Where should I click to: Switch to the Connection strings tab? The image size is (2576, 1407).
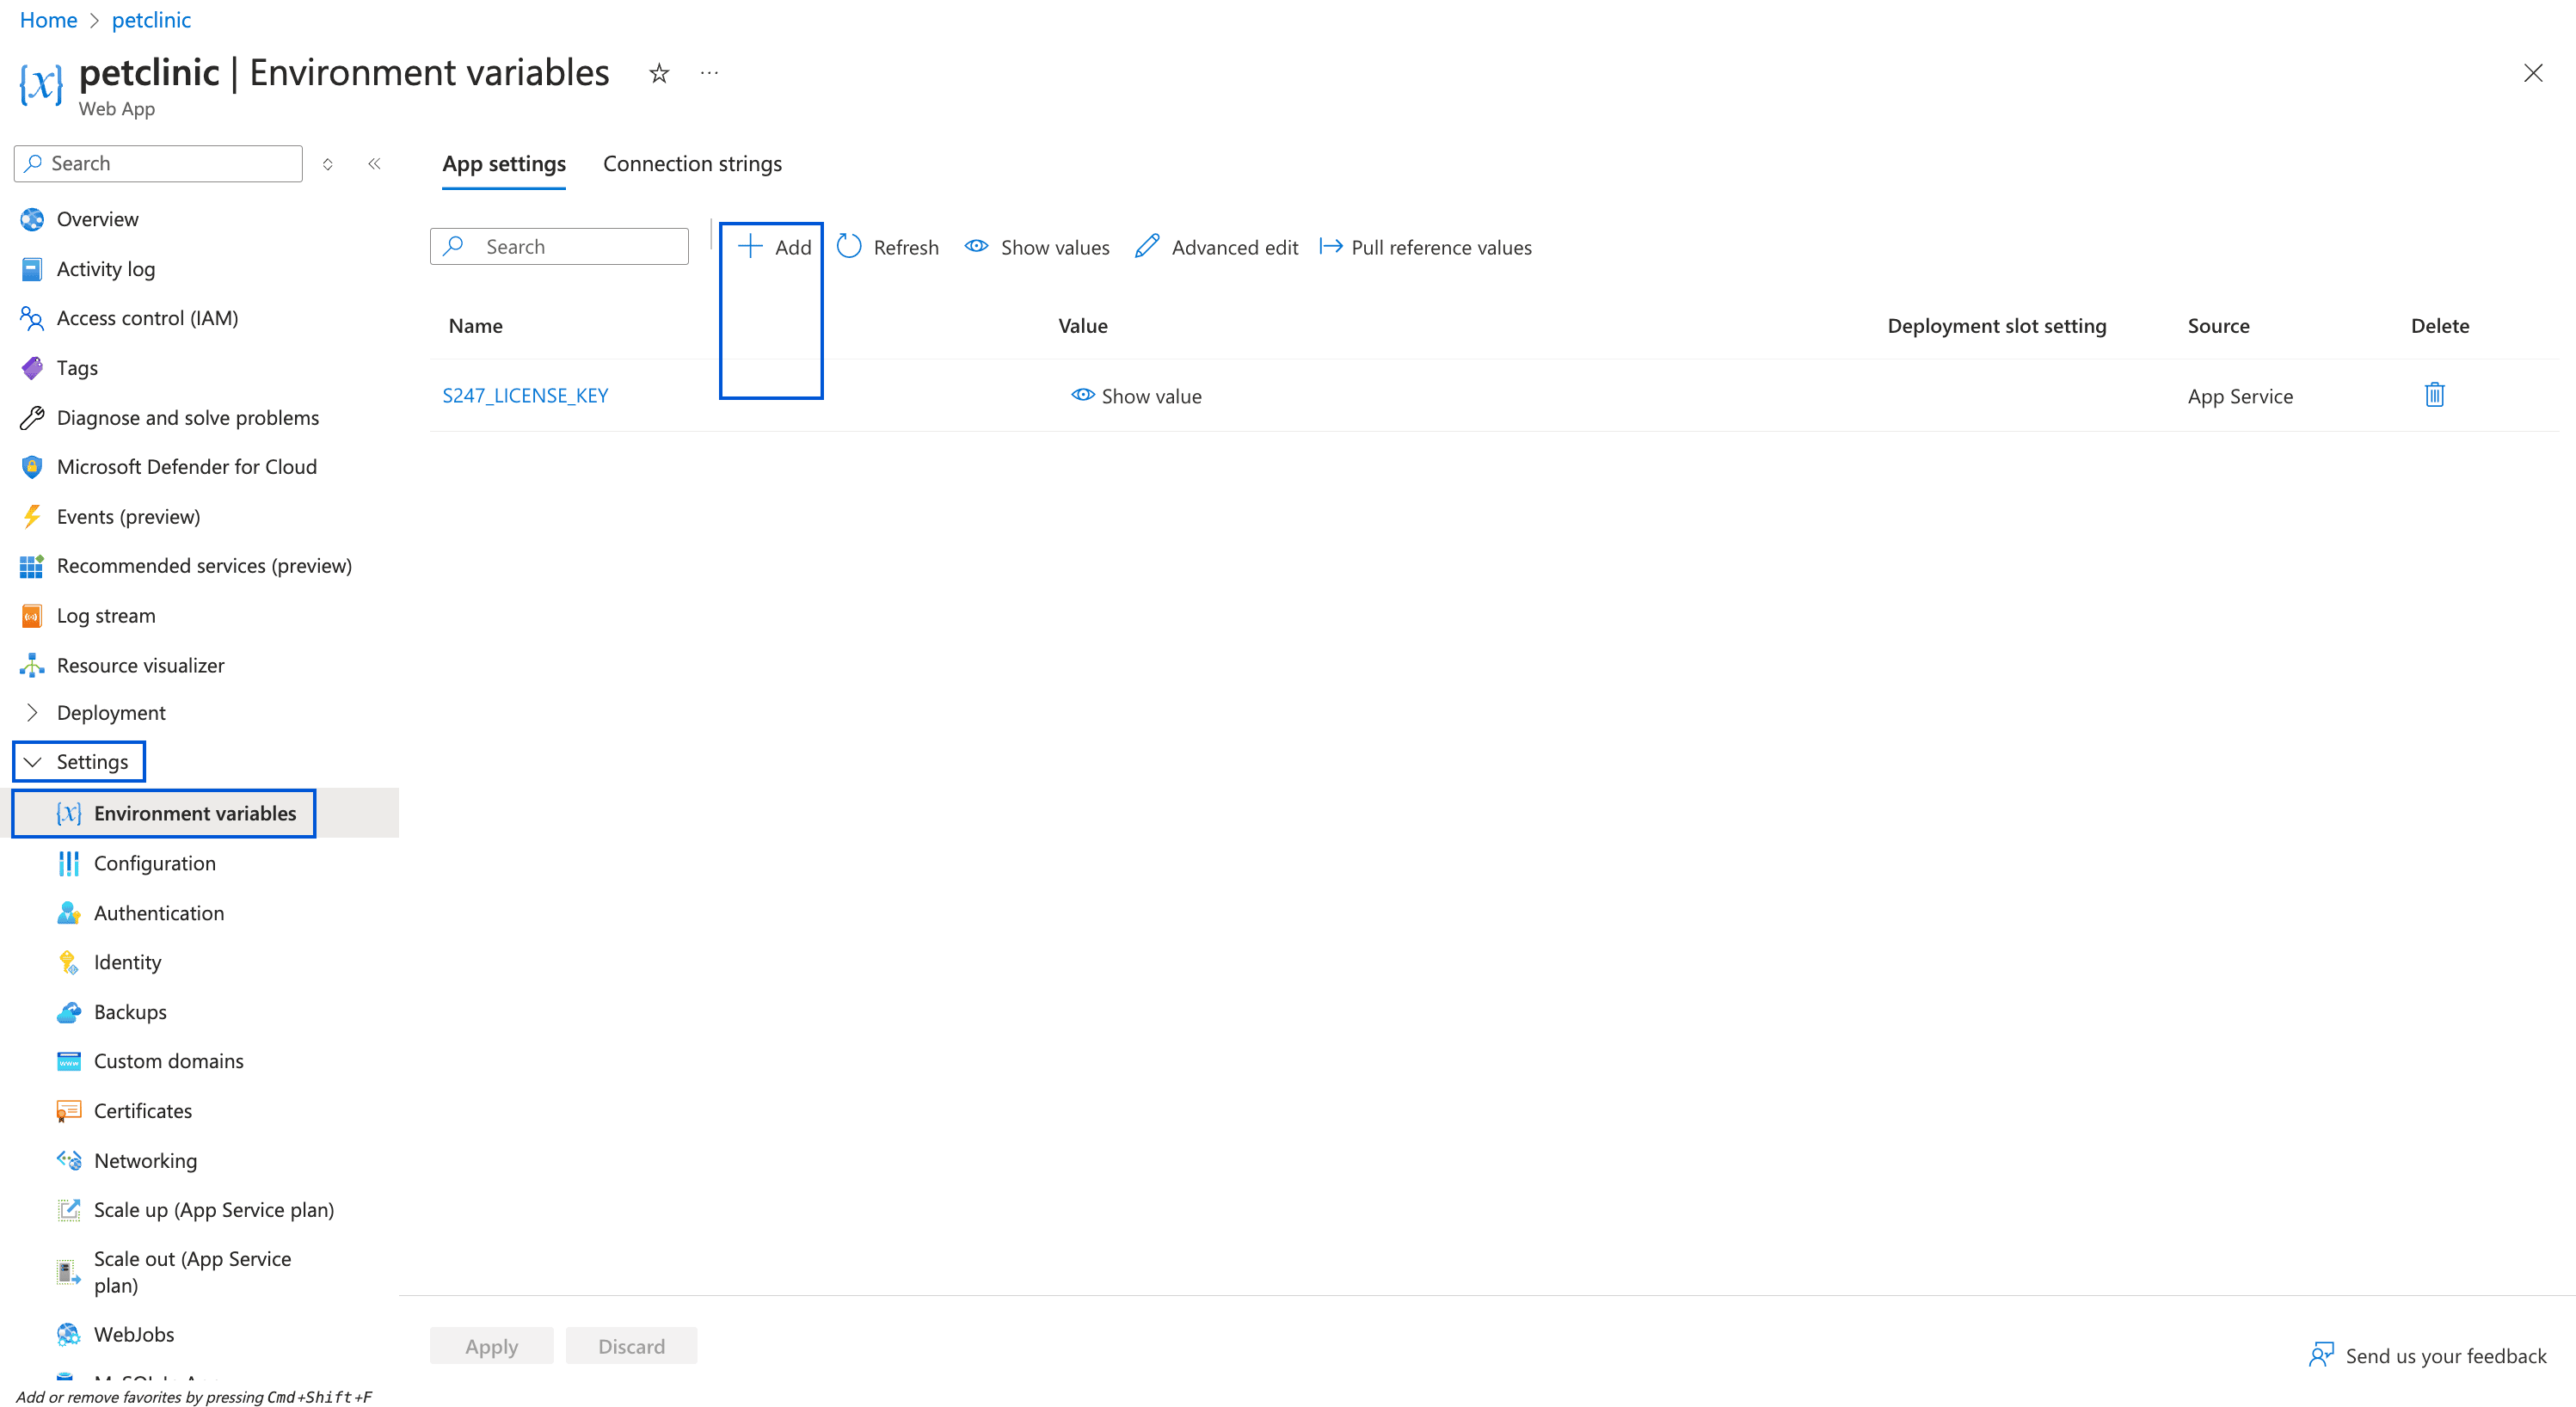pos(692,163)
